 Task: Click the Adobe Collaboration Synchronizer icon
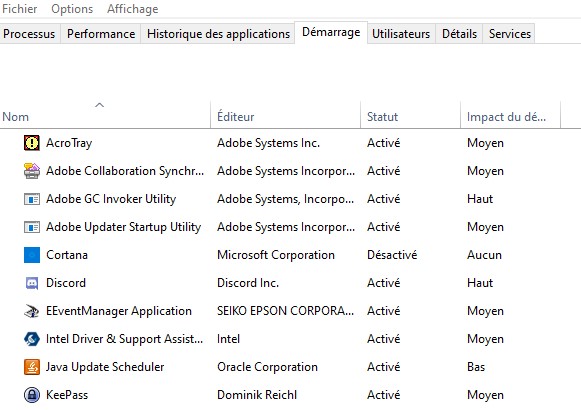31,171
